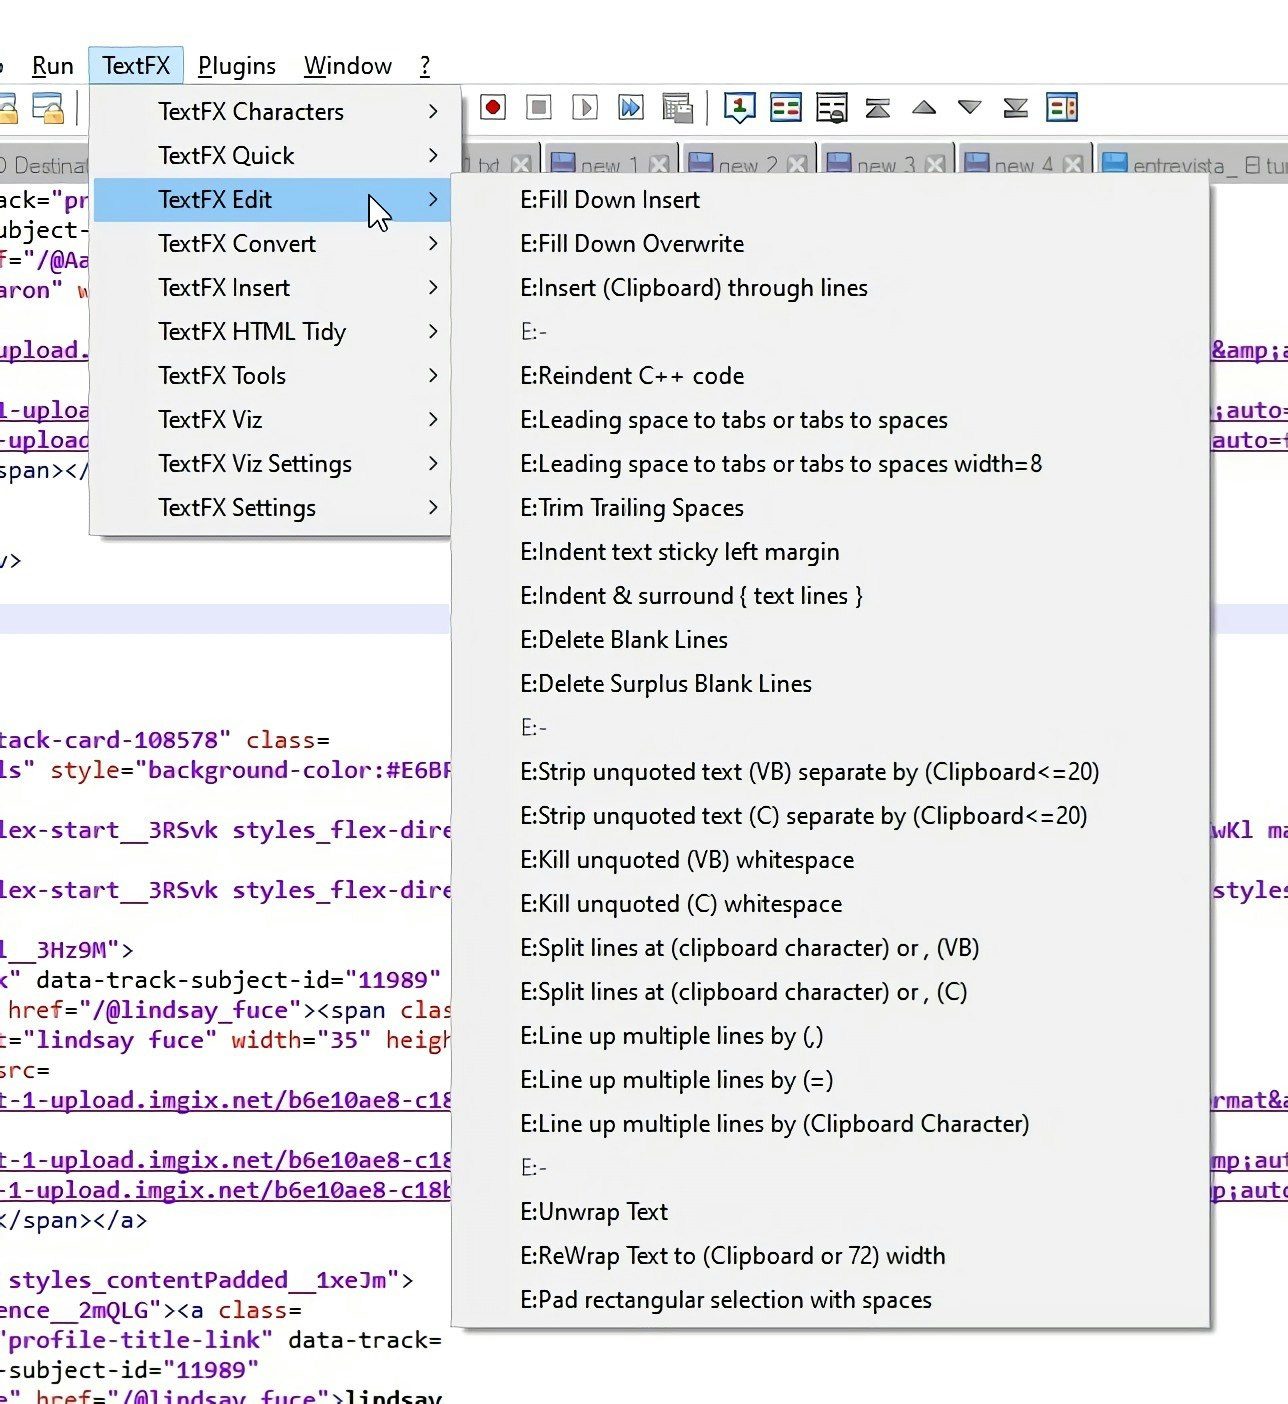
Task: Expand the TextFX Convert submenu arrow
Action: point(433,243)
